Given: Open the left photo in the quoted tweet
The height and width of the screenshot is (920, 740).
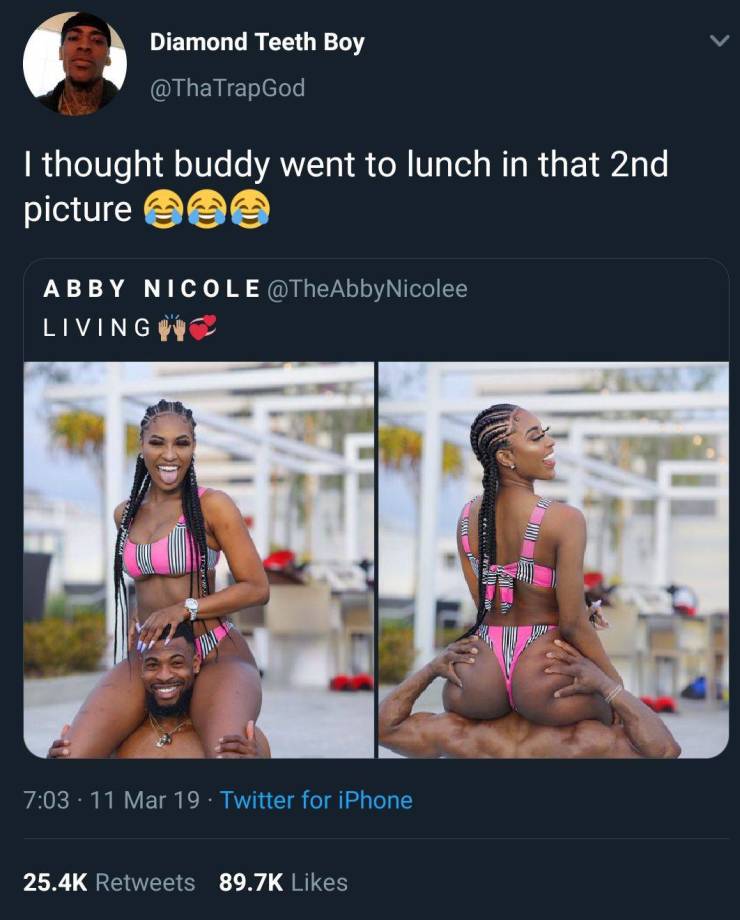Looking at the screenshot, I should 198,560.
